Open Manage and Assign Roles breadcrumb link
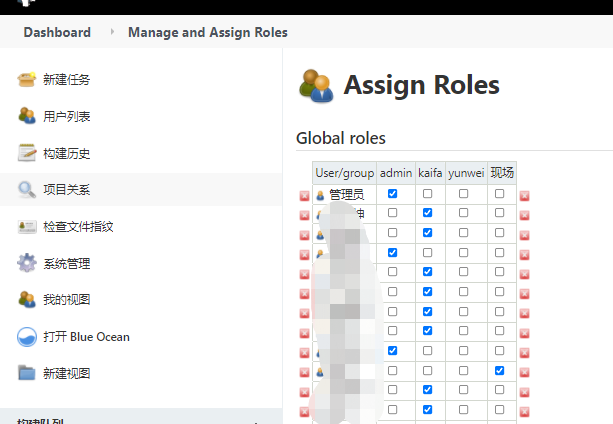The height and width of the screenshot is (424, 613). click(x=208, y=32)
